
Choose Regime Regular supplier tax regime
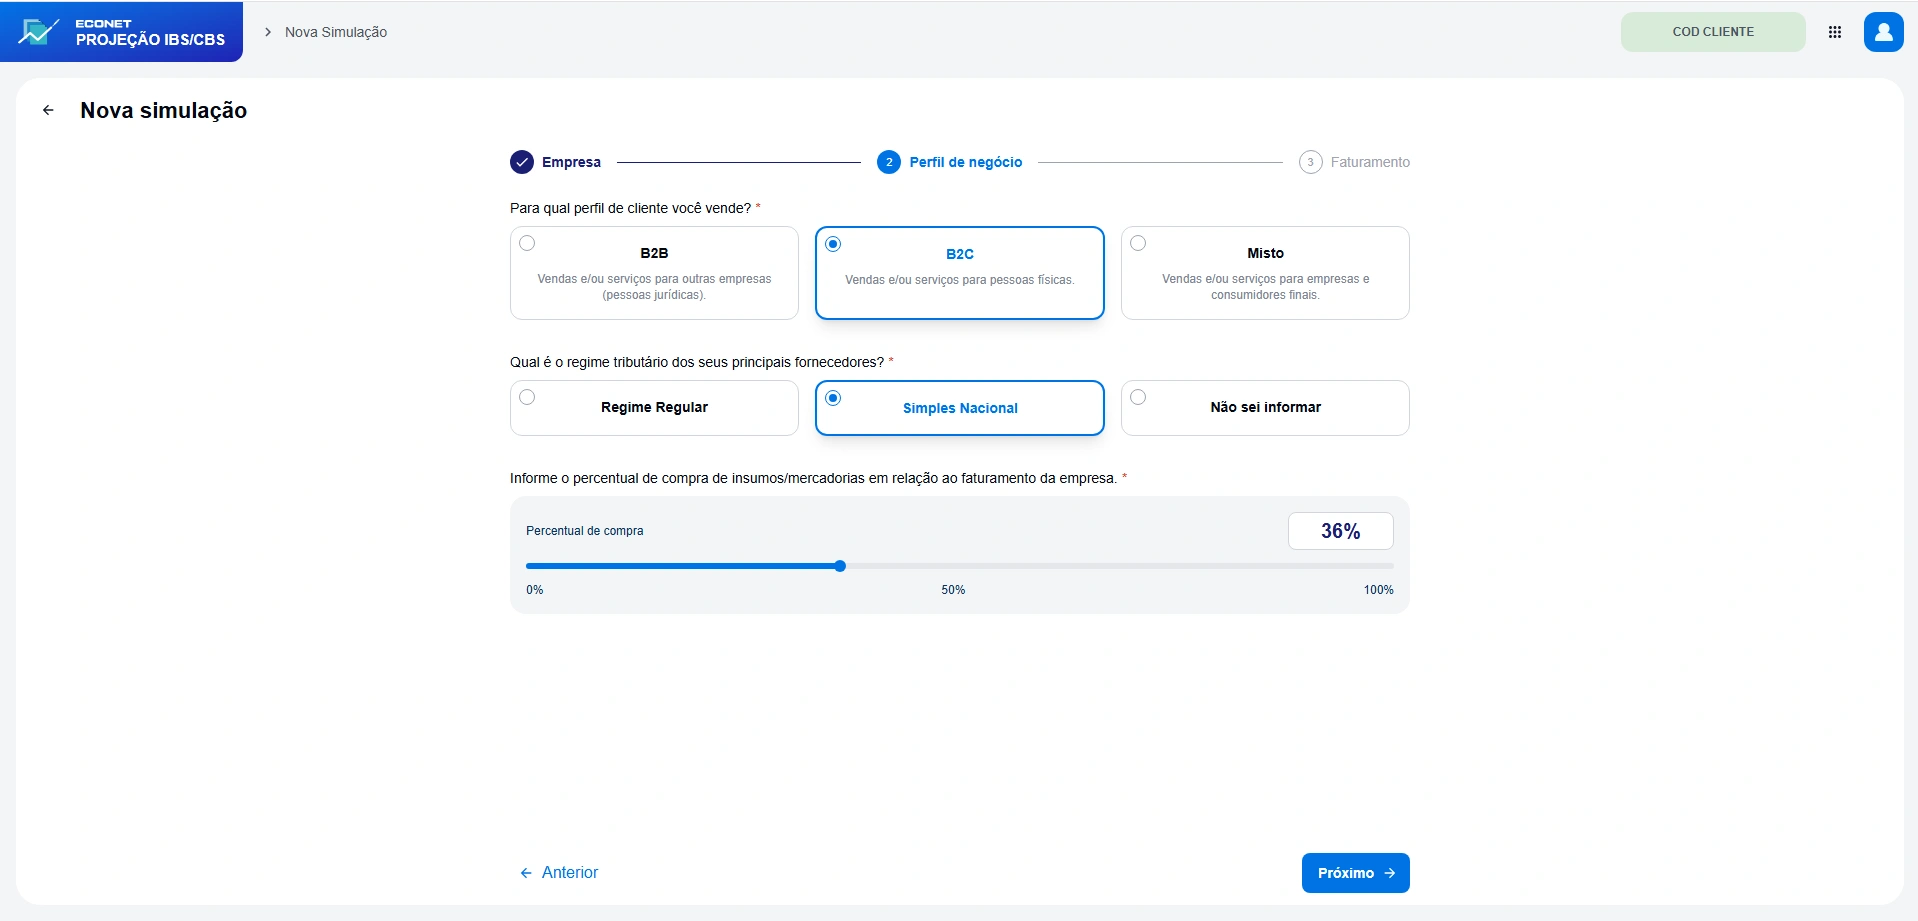pyautogui.click(x=654, y=408)
